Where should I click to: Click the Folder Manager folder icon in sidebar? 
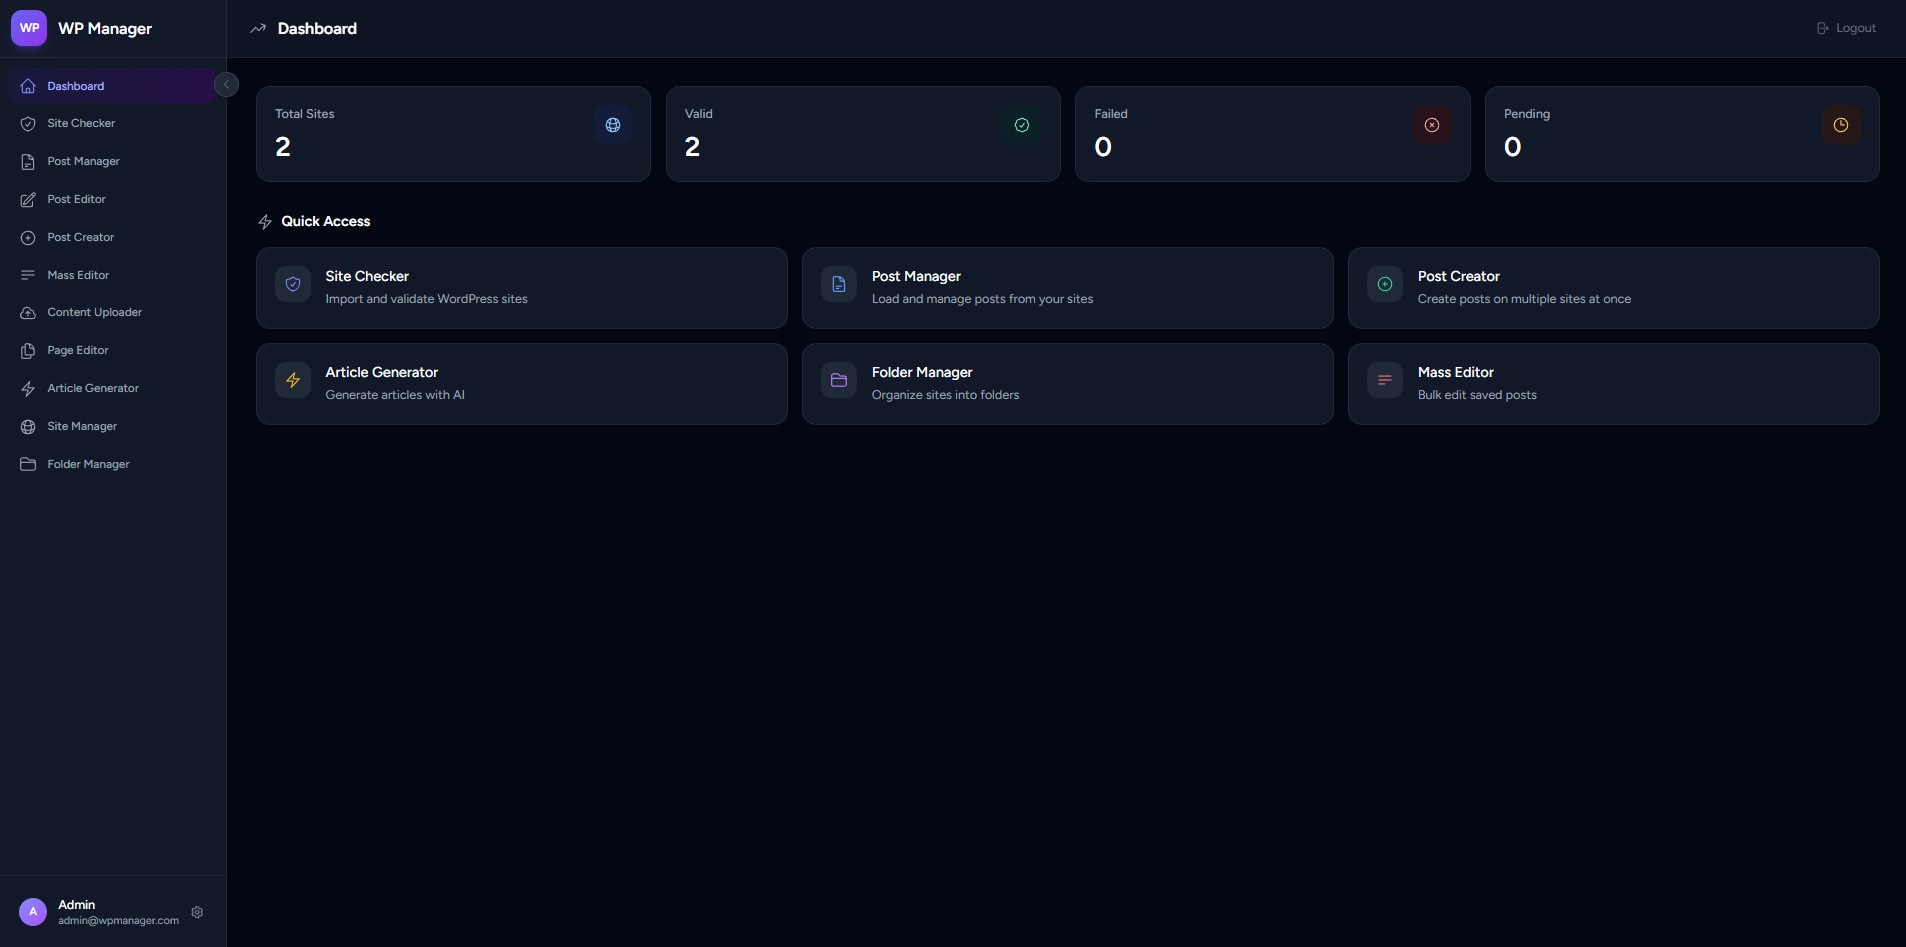point(28,464)
